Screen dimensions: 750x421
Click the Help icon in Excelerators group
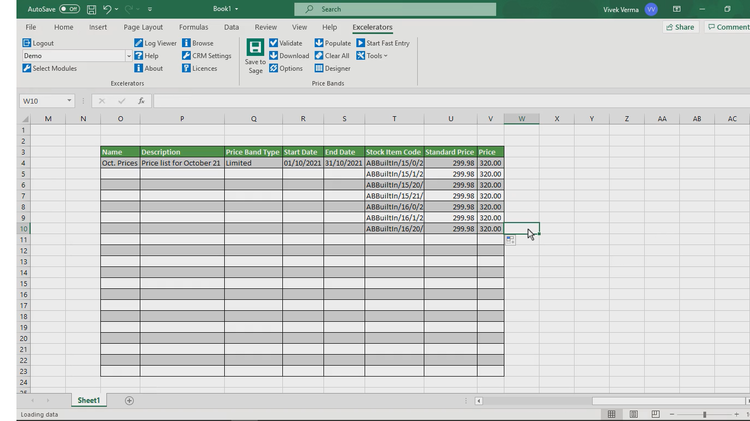[x=138, y=55]
